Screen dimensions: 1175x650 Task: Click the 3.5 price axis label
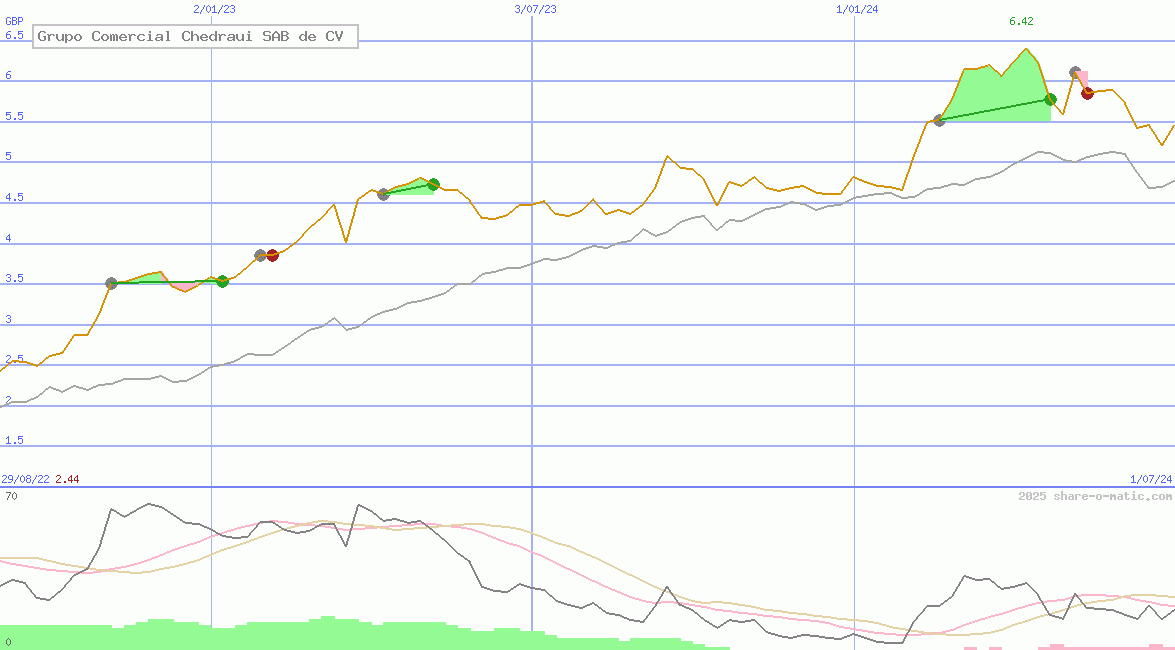[14, 278]
